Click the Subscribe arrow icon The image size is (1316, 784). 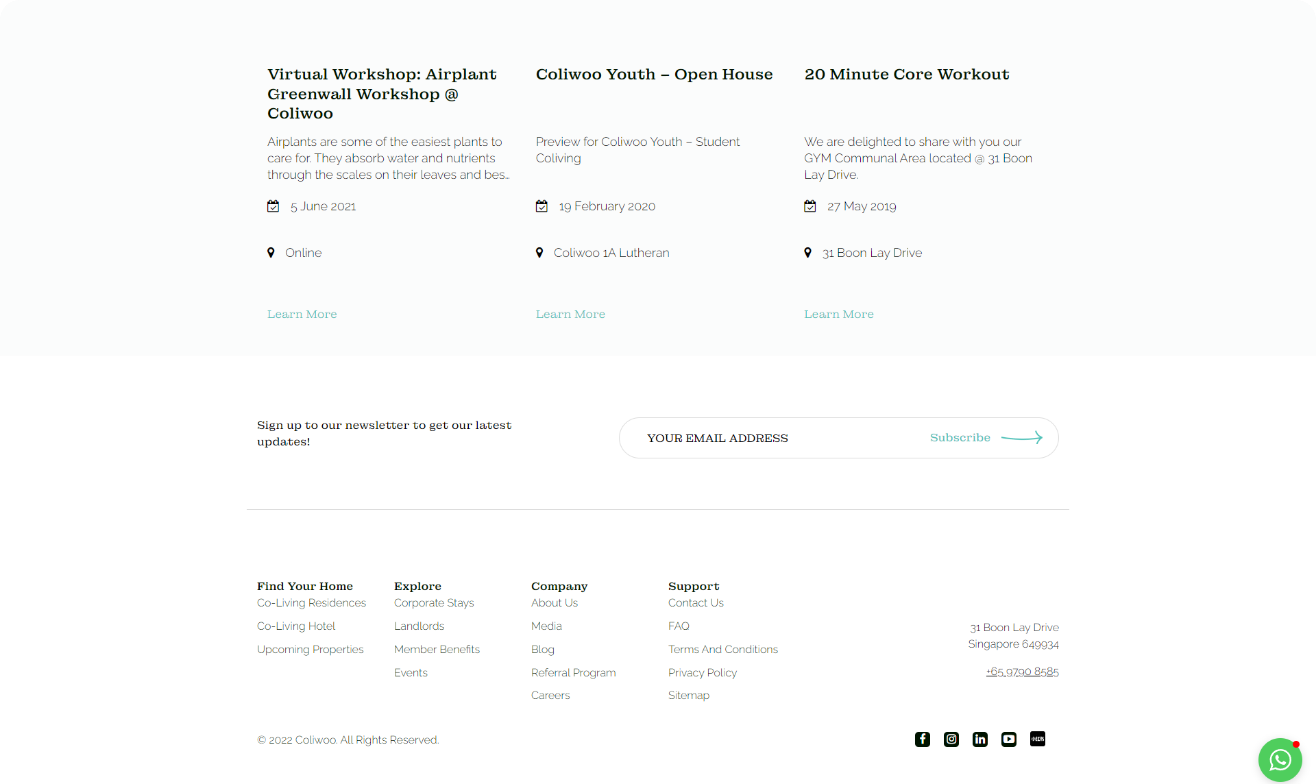1022,438
